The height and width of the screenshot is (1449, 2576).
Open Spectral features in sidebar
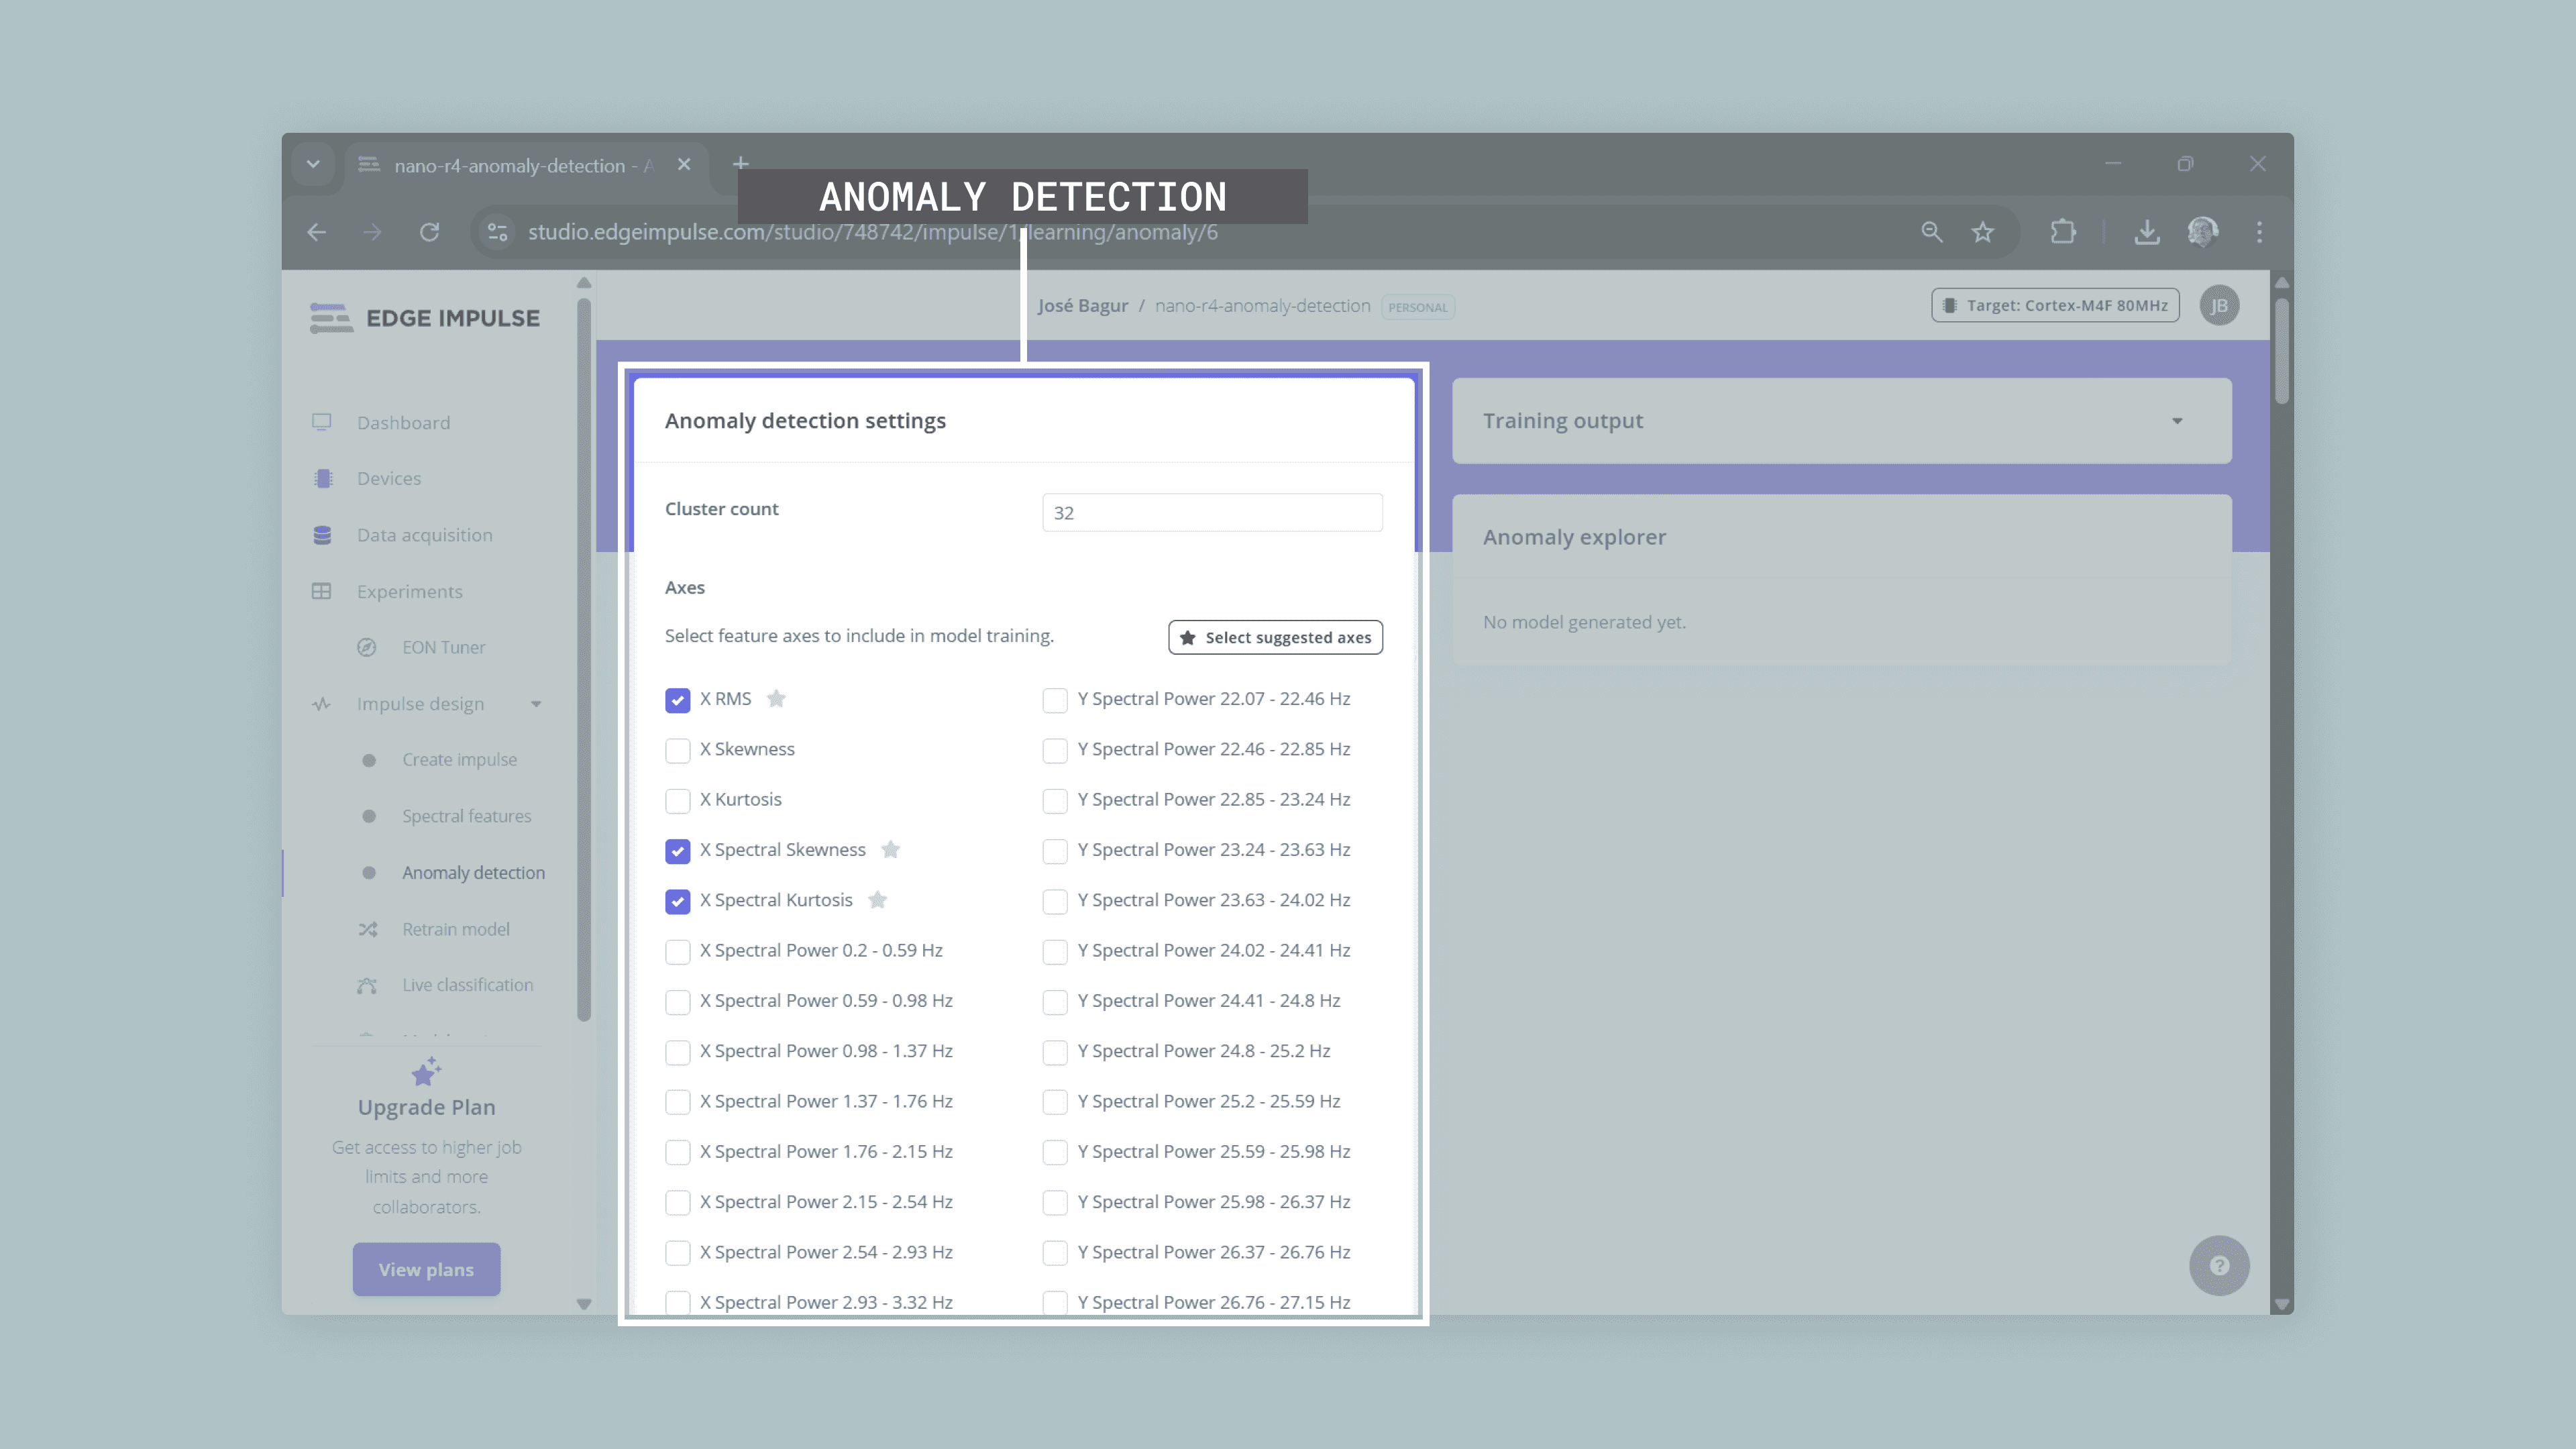pyautogui.click(x=466, y=816)
